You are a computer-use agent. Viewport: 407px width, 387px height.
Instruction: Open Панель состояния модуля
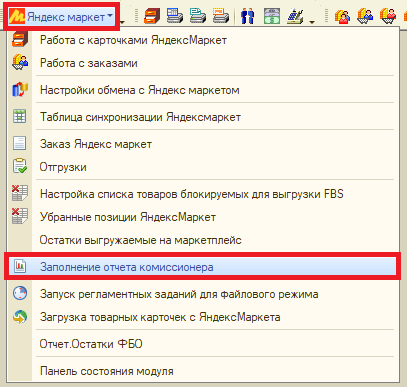click(203, 371)
